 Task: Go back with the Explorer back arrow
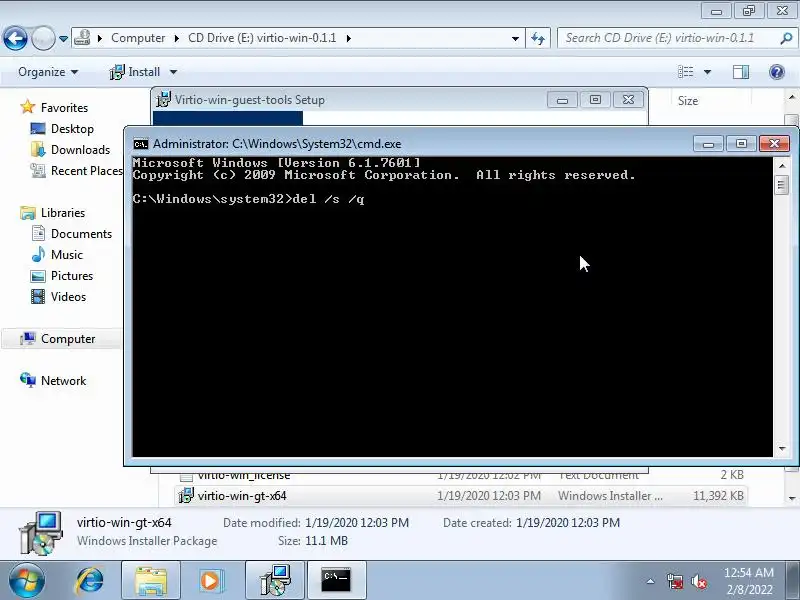(x=15, y=38)
